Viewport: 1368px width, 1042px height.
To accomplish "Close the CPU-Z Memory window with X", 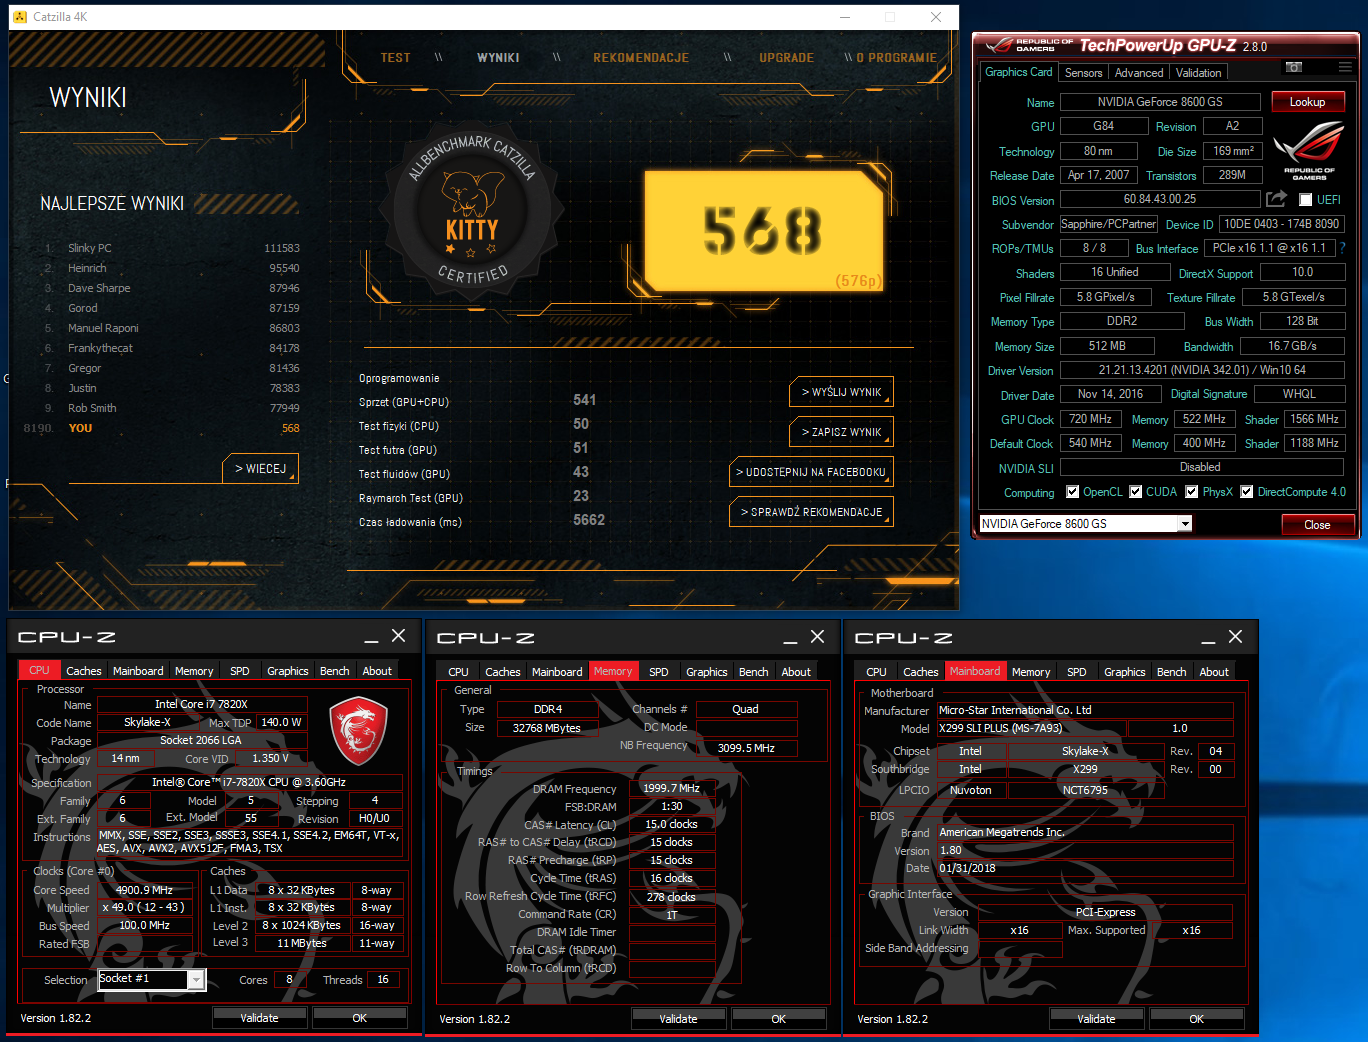I will point(817,637).
